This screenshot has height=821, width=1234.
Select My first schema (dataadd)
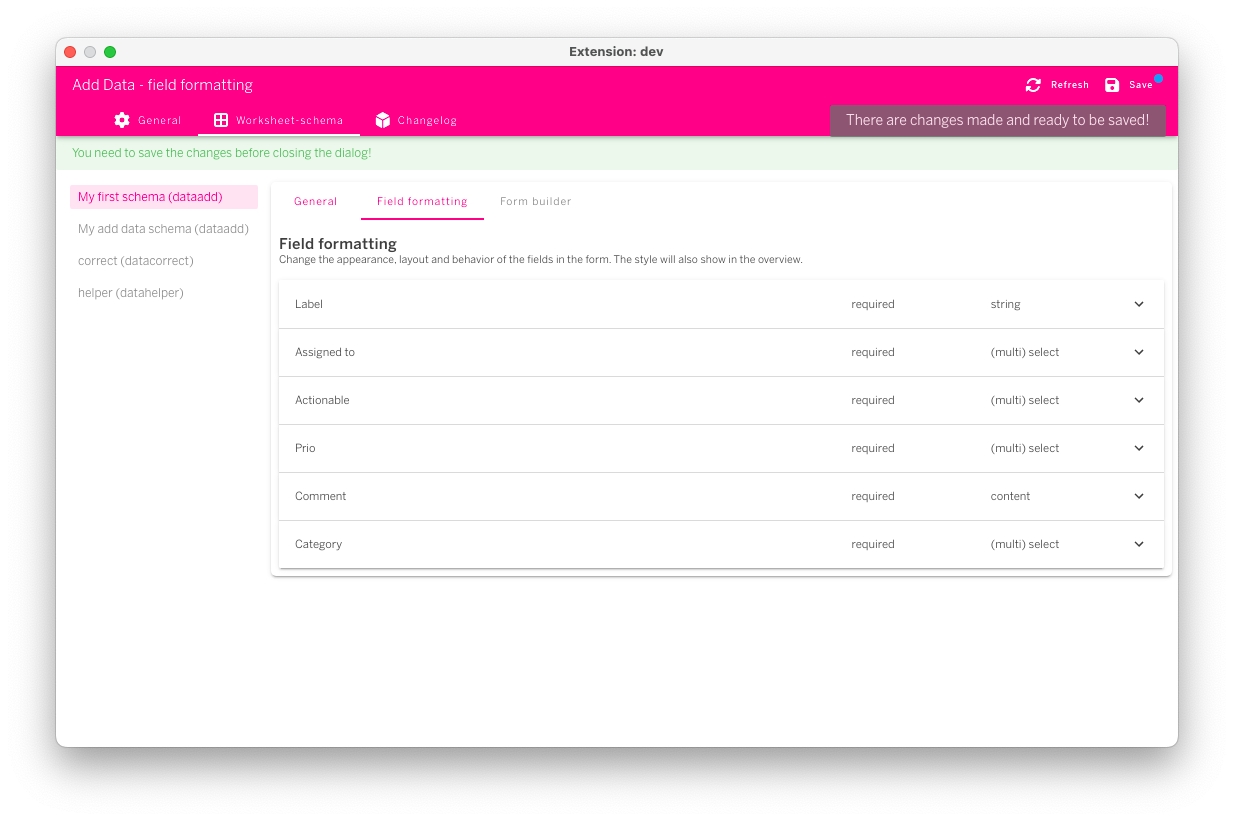(150, 197)
